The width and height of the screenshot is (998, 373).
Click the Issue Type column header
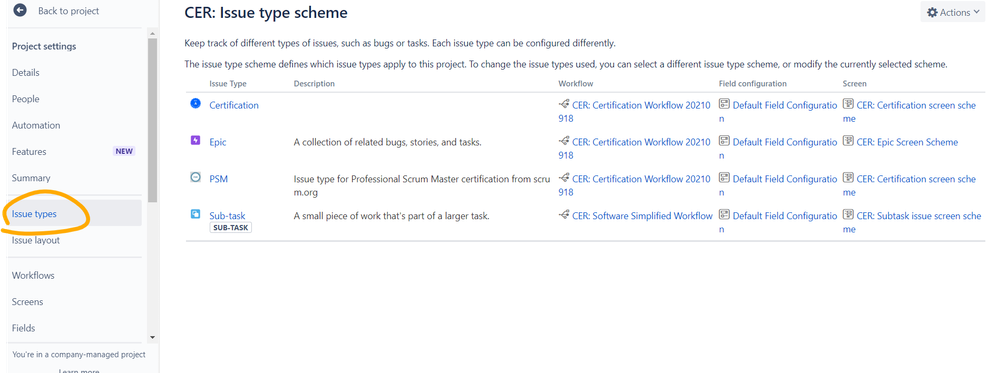[228, 83]
